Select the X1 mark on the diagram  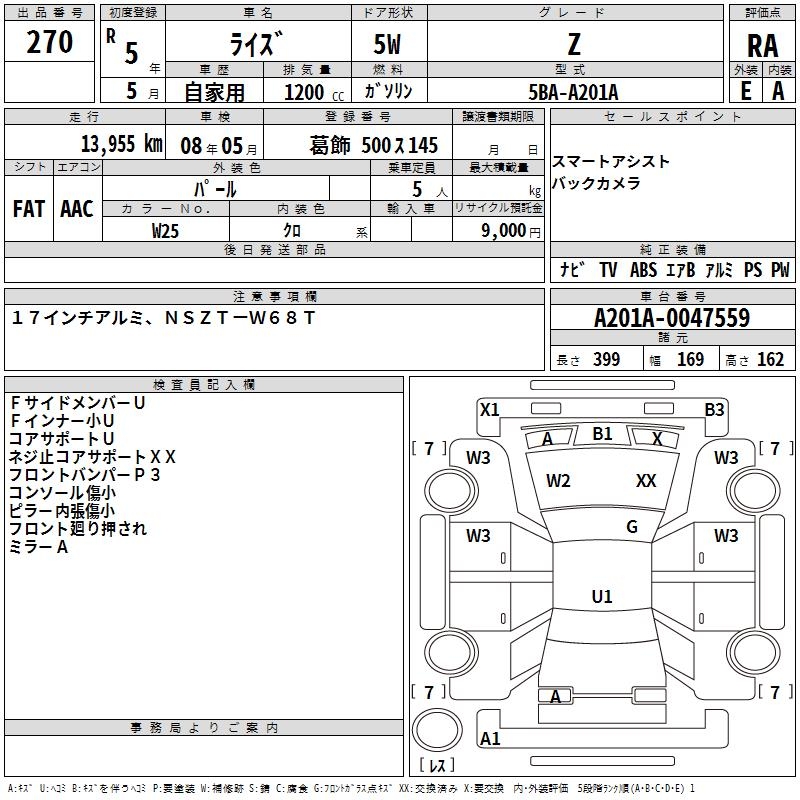(x=490, y=410)
